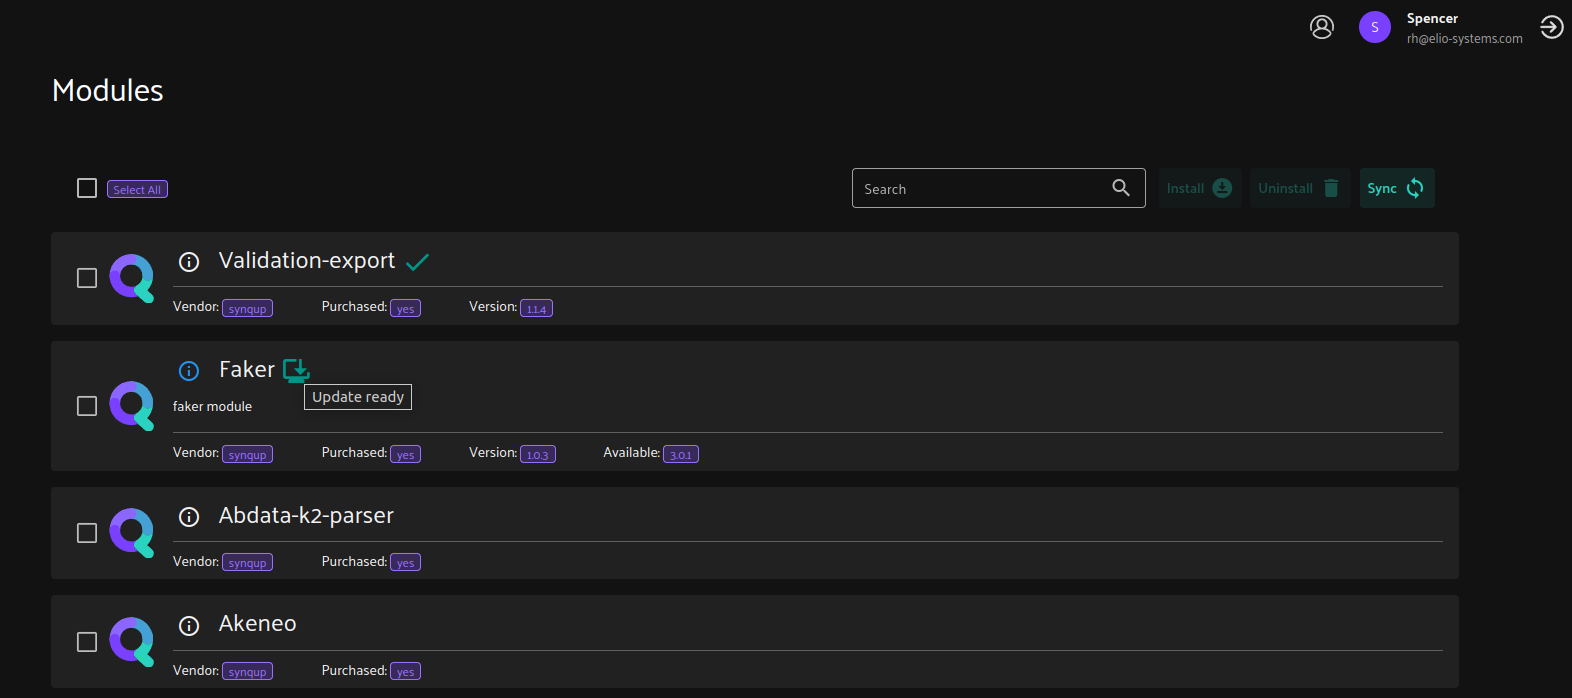Tick the Validation-export module checkbox
This screenshot has height=698, width=1572.
pos(87,278)
